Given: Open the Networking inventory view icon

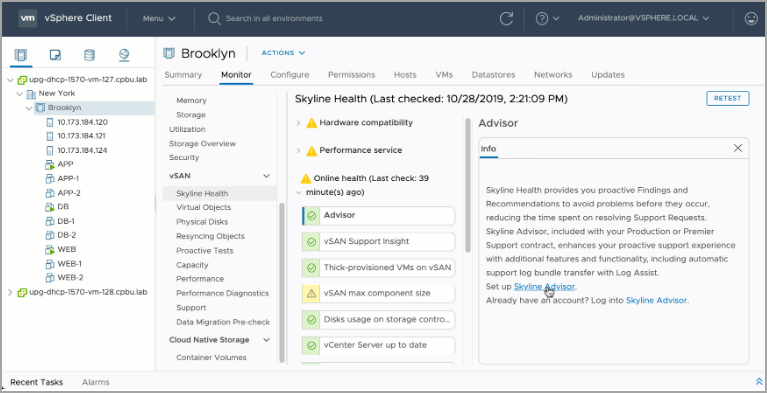Looking at the screenshot, I should coord(124,55).
